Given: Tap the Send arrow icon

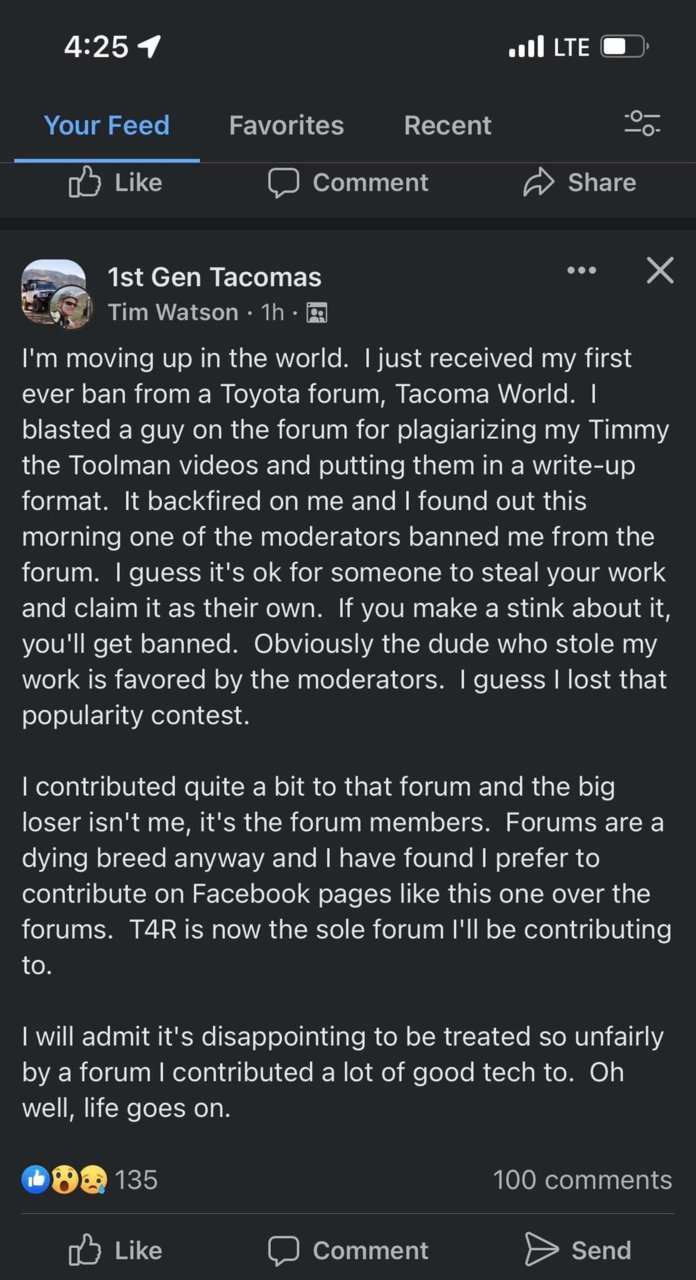Looking at the screenshot, I should 541,1250.
